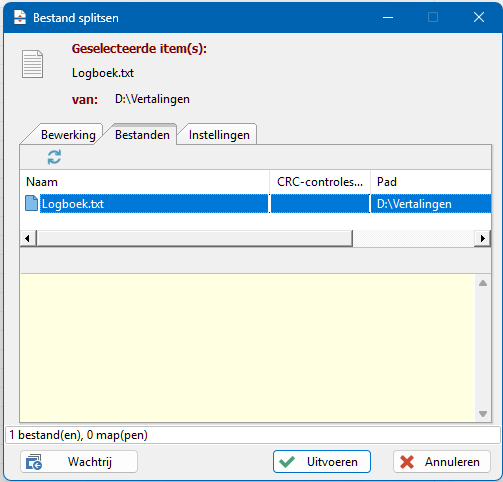The height and width of the screenshot is (482, 503).
Task: Select the Bestanden tab
Action: click(142, 134)
